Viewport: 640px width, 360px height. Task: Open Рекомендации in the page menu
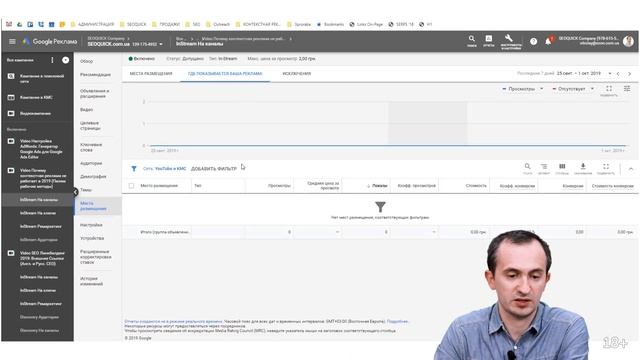click(x=96, y=75)
